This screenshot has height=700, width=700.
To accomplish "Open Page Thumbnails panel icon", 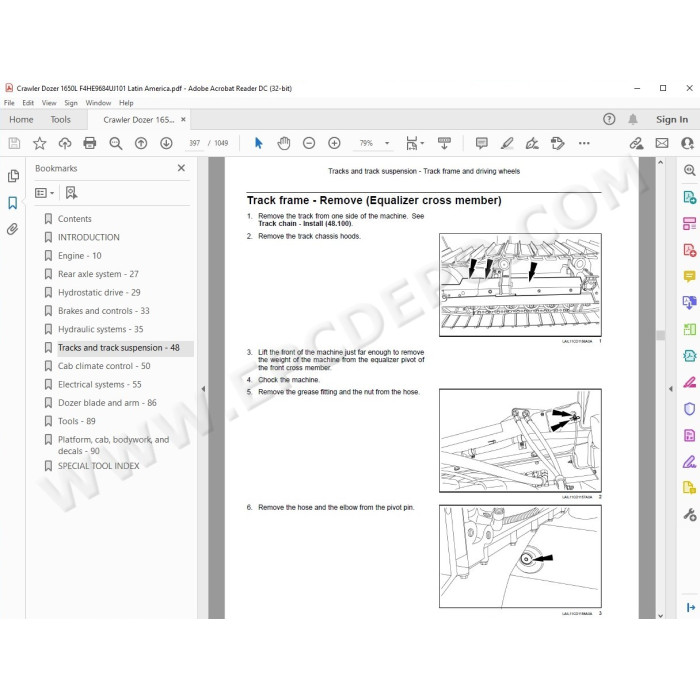I will 13,176.
